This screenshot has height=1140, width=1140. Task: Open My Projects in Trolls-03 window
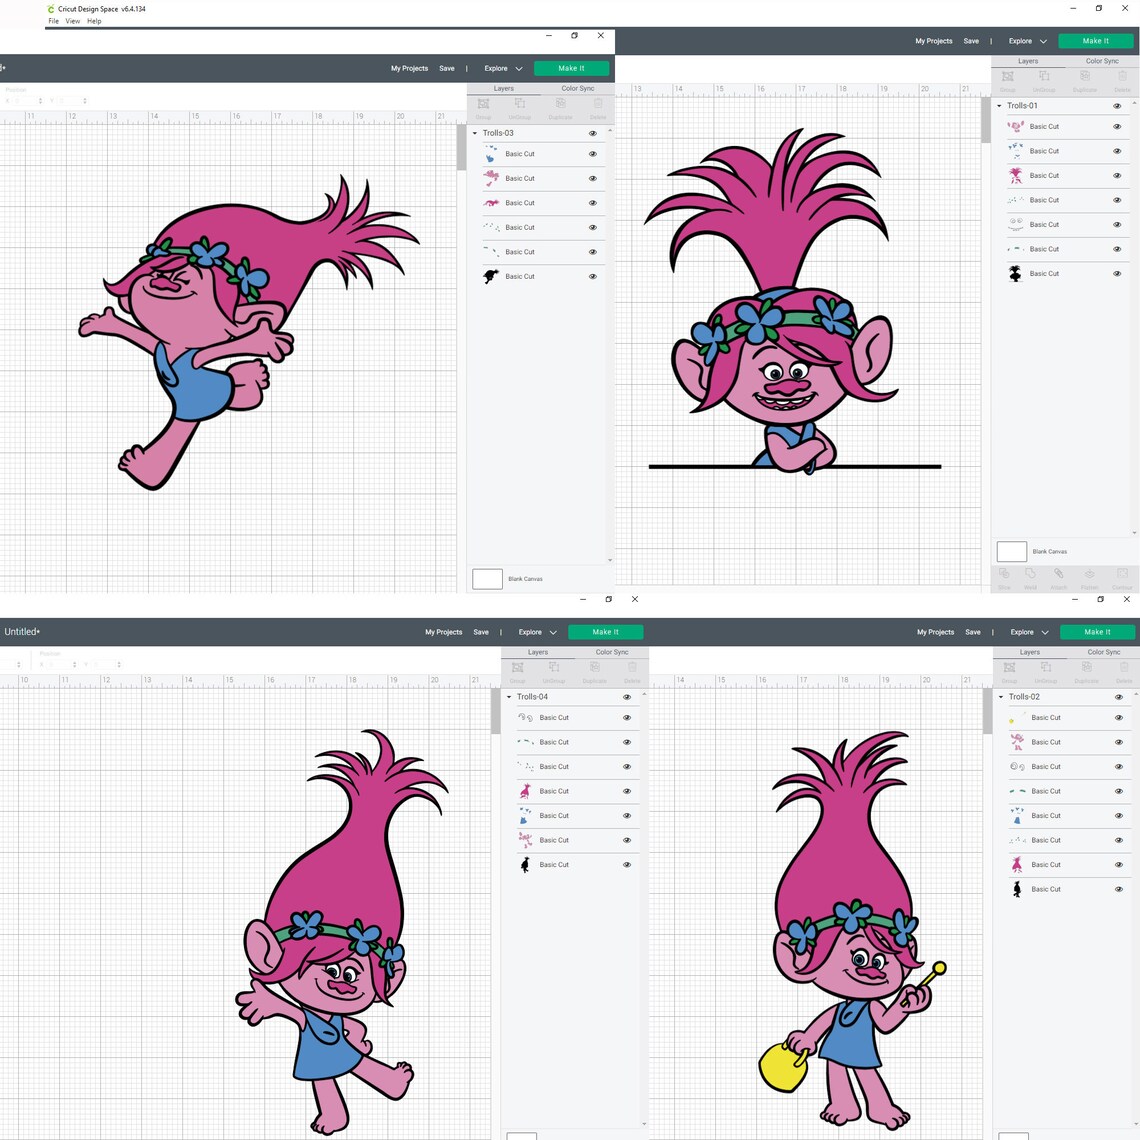(409, 68)
